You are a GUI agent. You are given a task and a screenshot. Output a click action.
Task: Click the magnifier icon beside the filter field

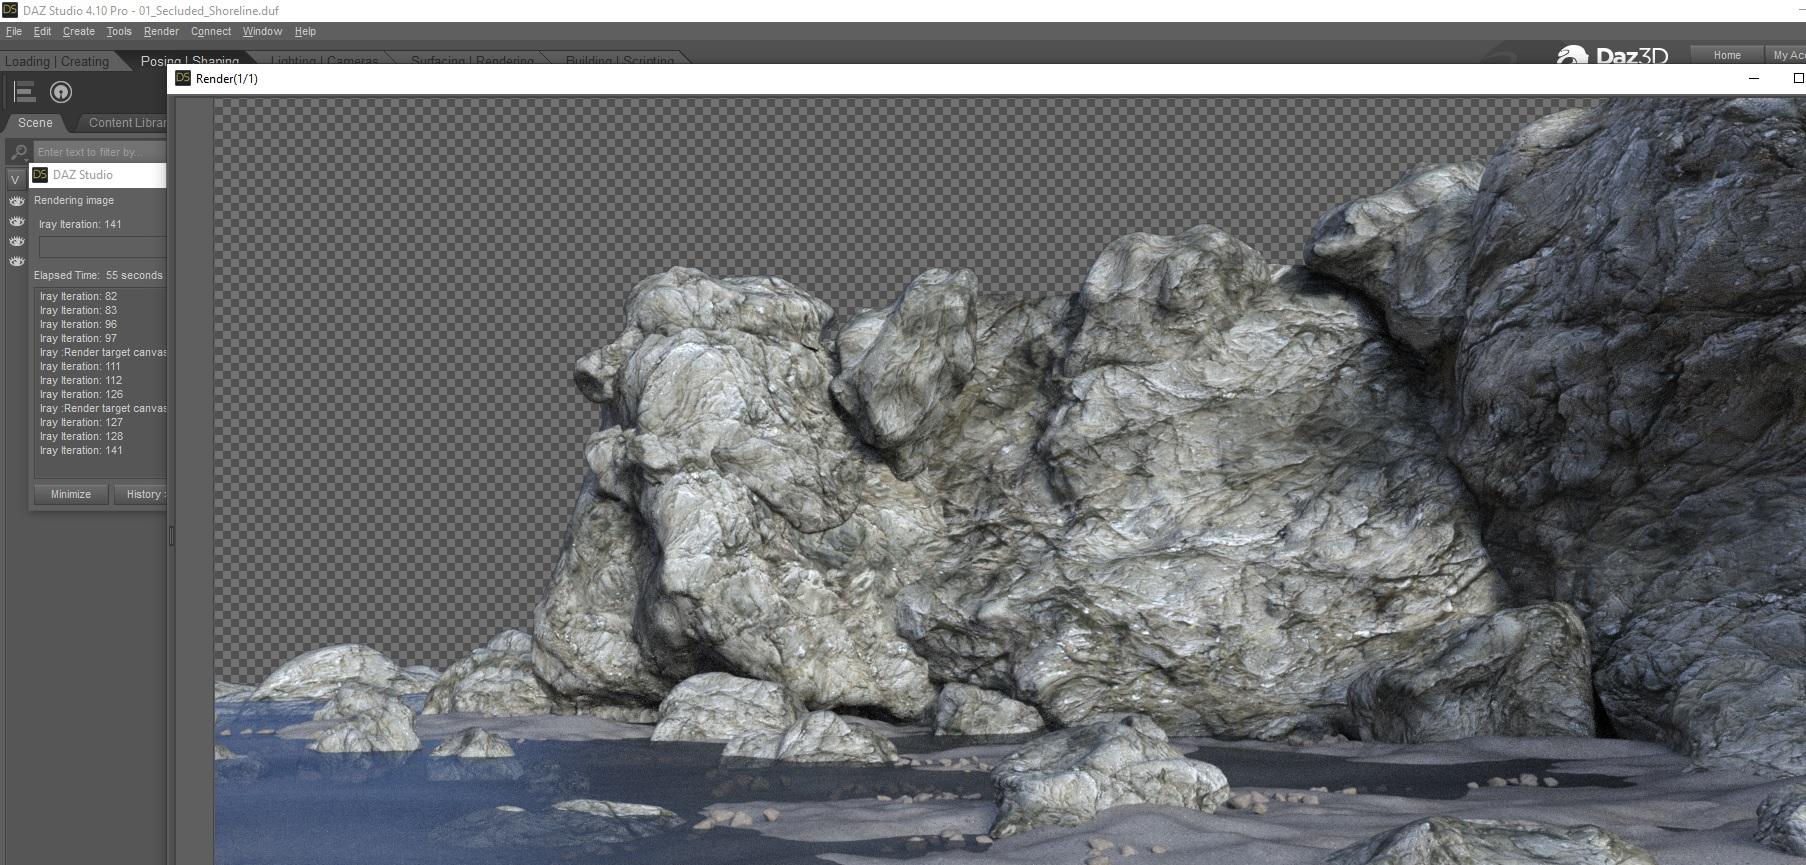(18, 152)
